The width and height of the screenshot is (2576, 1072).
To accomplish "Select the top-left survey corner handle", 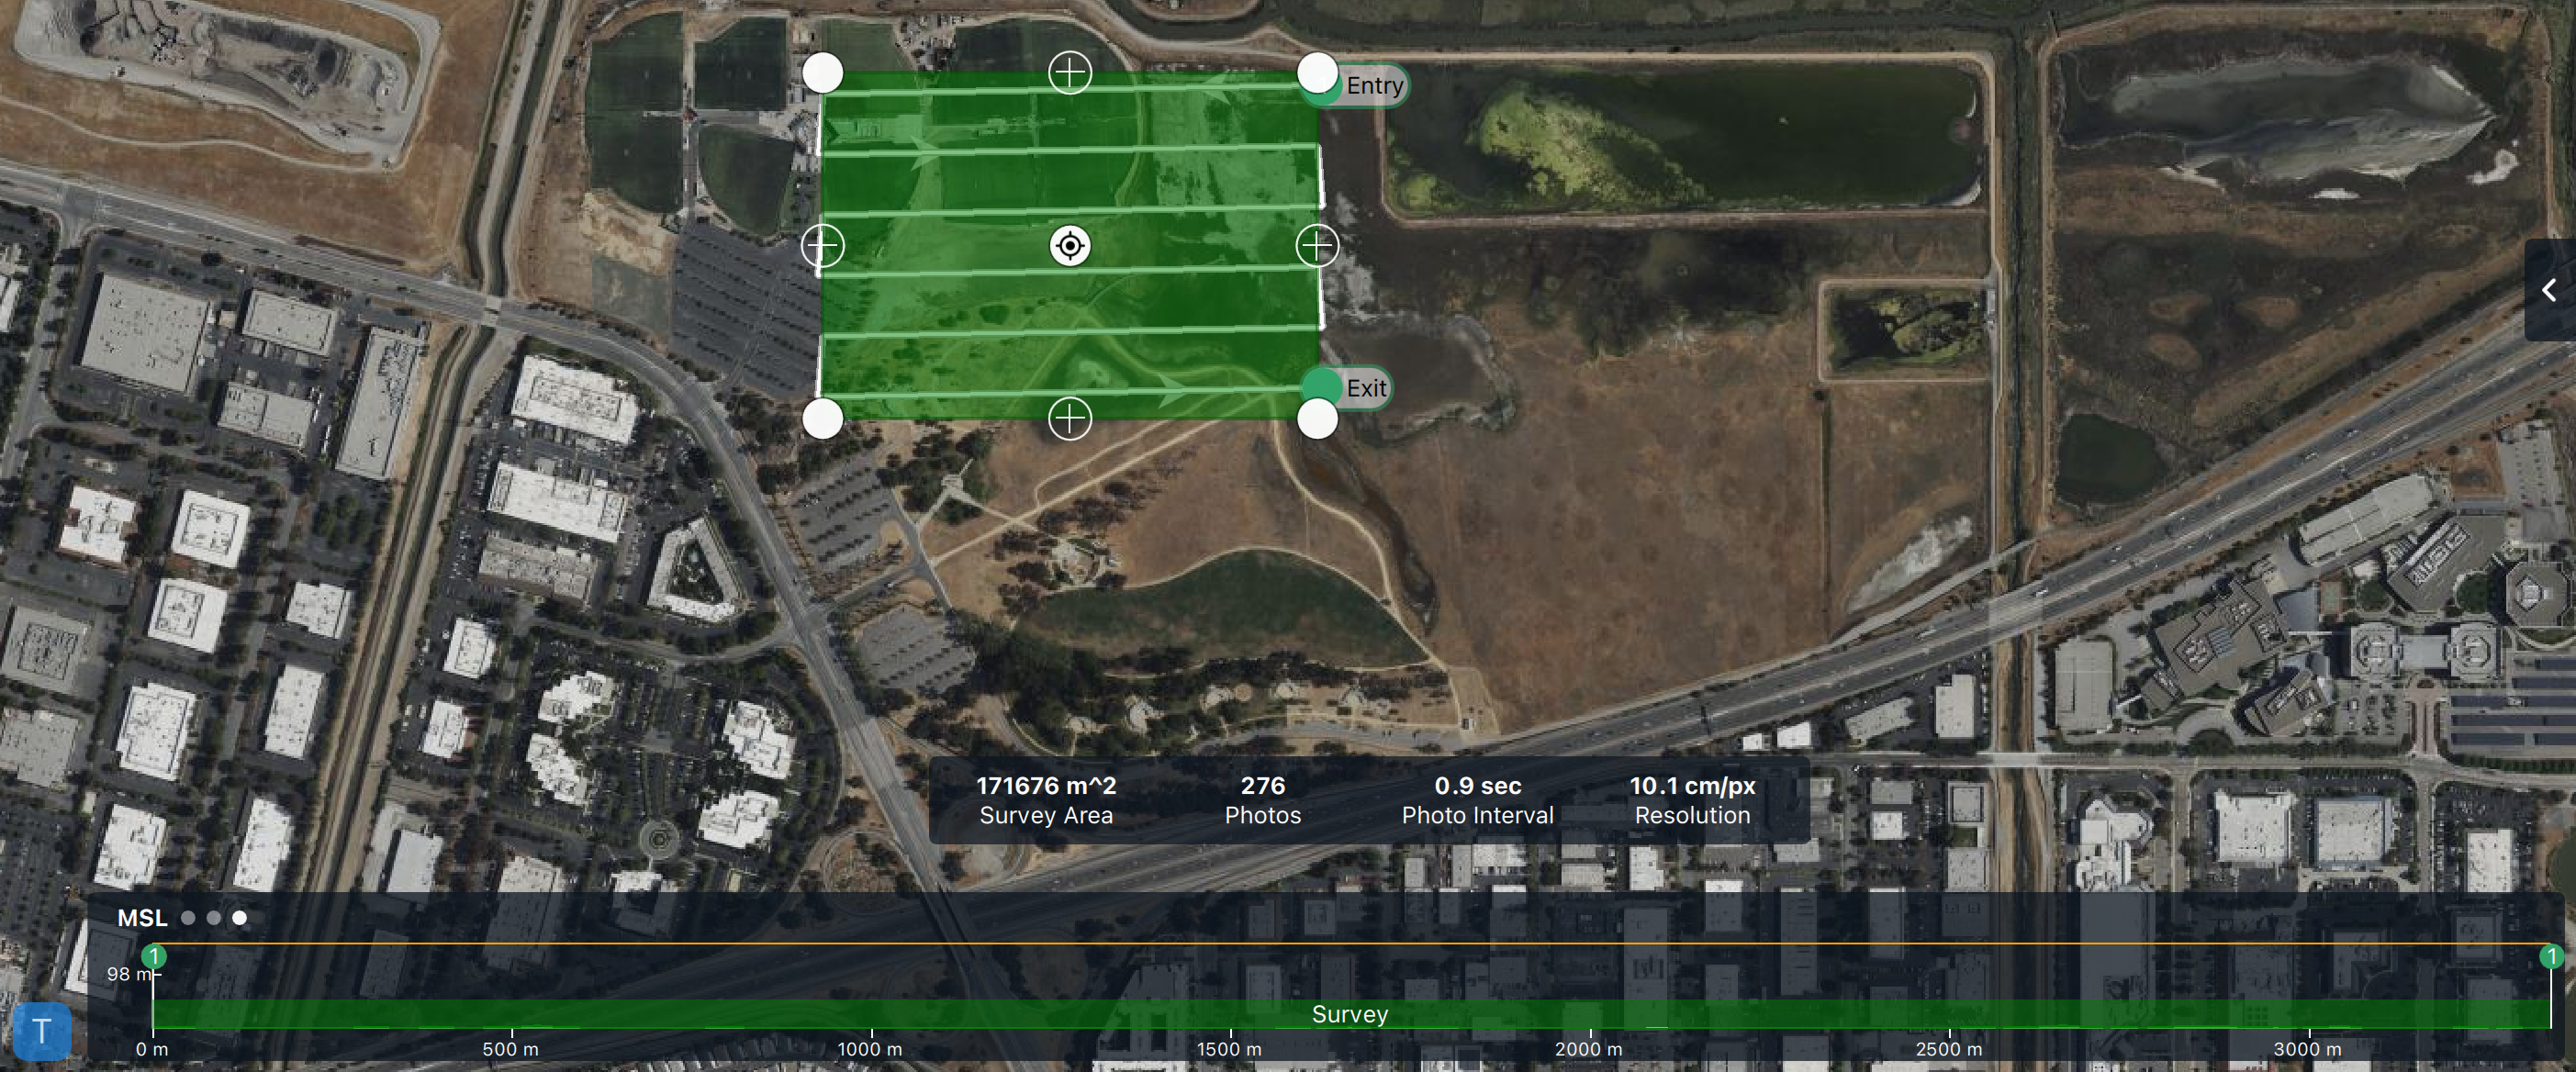I will [x=822, y=72].
